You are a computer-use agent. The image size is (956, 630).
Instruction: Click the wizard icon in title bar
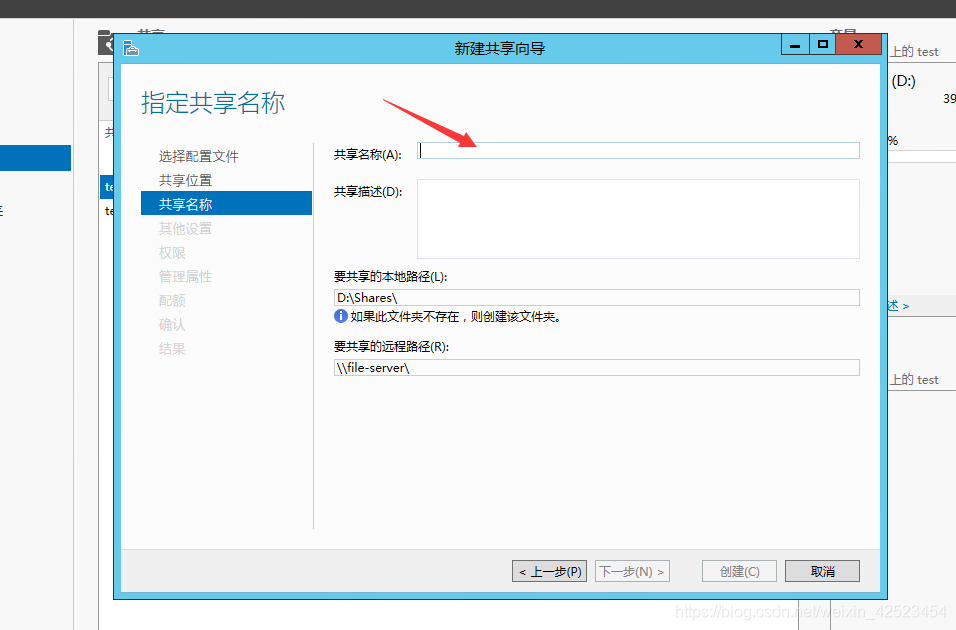coord(130,48)
